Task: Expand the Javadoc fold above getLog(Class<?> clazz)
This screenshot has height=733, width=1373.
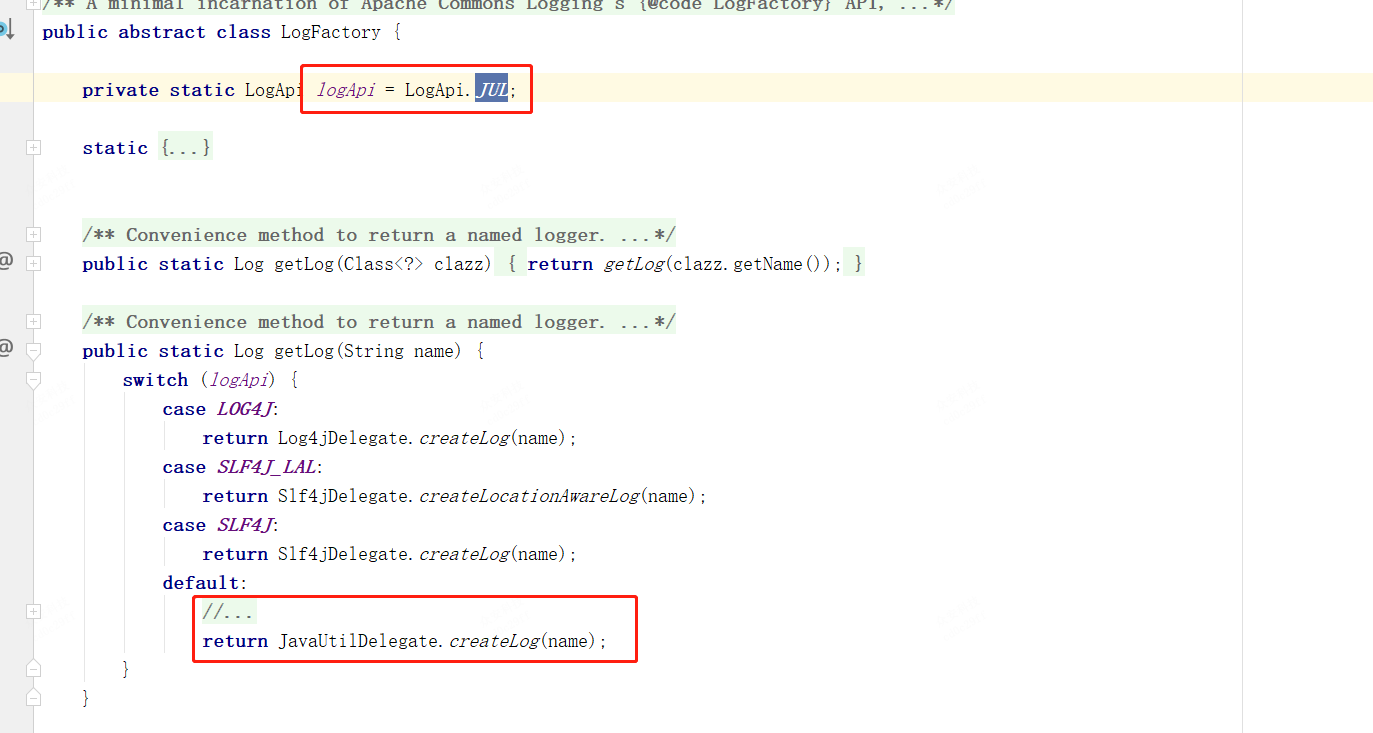Action: pyautogui.click(x=33, y=234)
